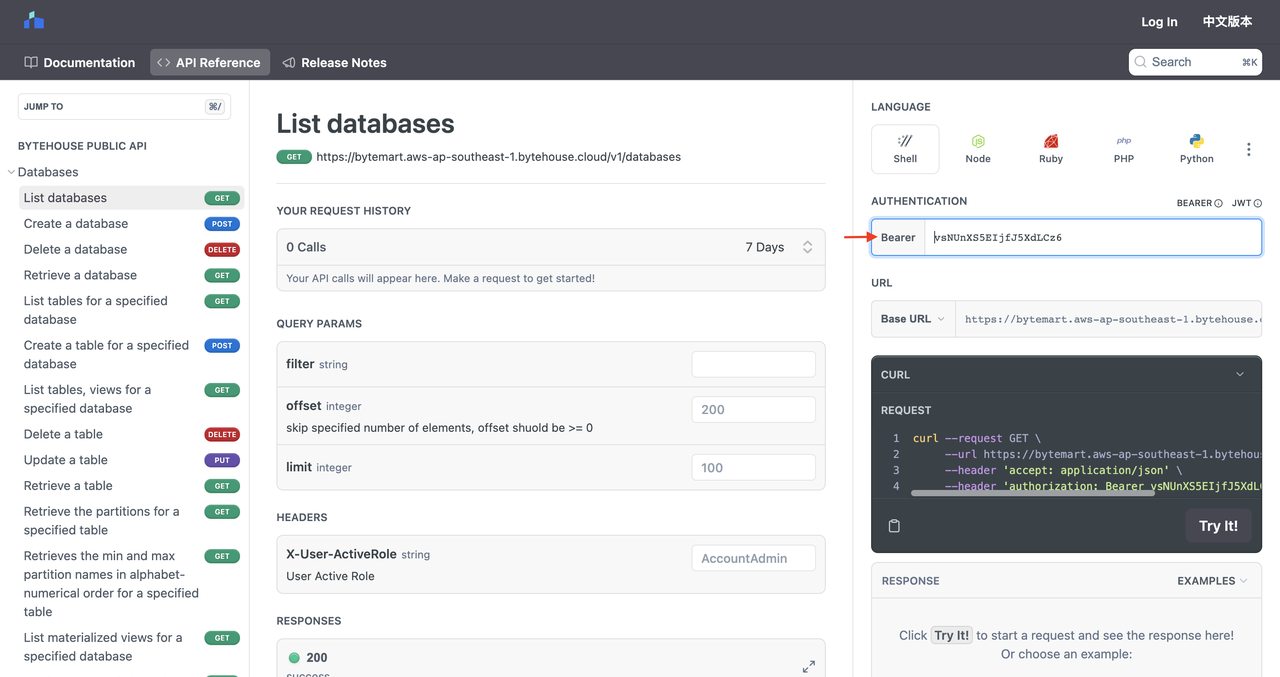1280x677 pixels.
Task: Open the Base URL dropdown
Action: (x=913, y=319)
